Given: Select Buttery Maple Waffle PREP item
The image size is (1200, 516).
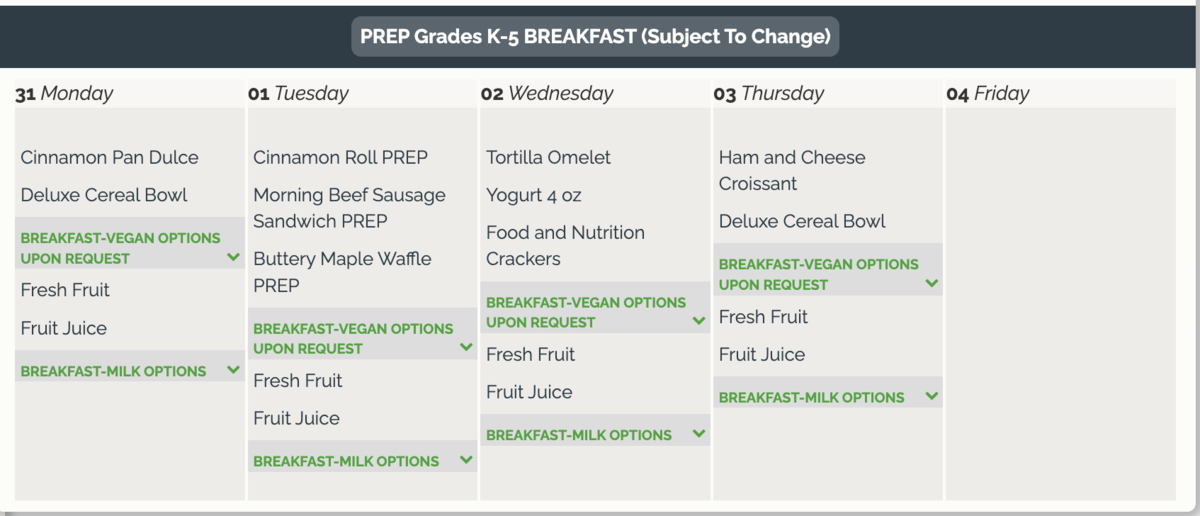Looking at the screenshot, I should (342, 272).
